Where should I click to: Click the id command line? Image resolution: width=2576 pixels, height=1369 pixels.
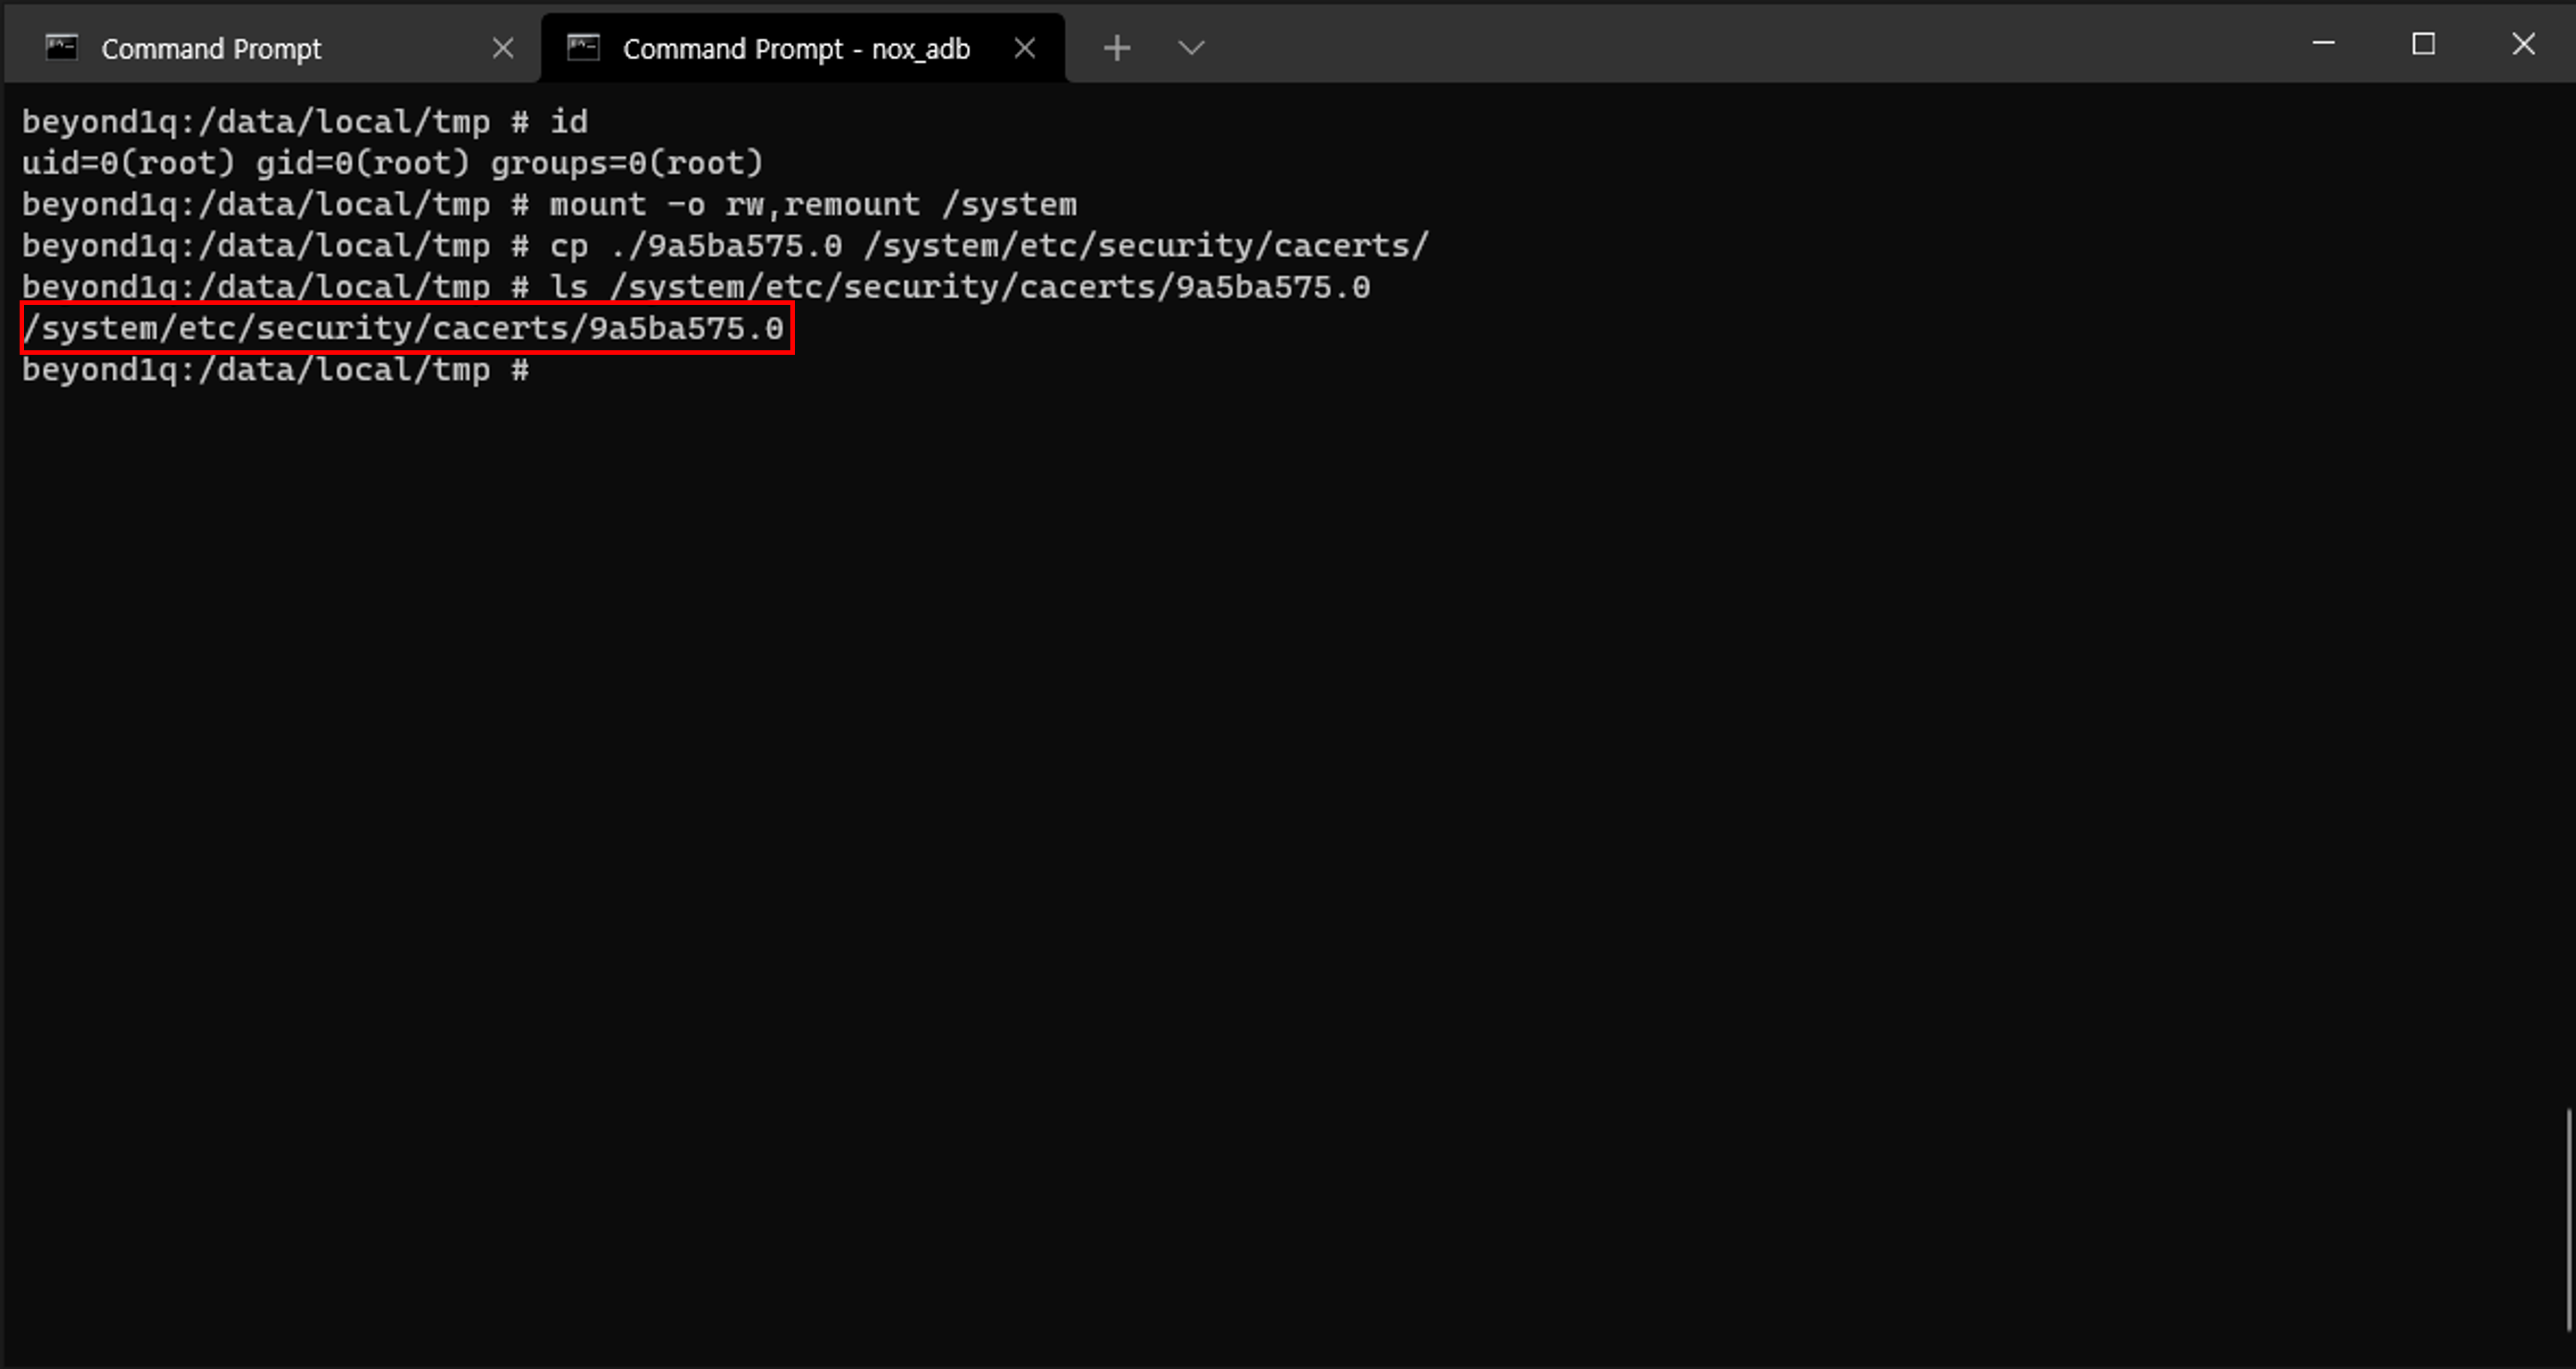305,122
